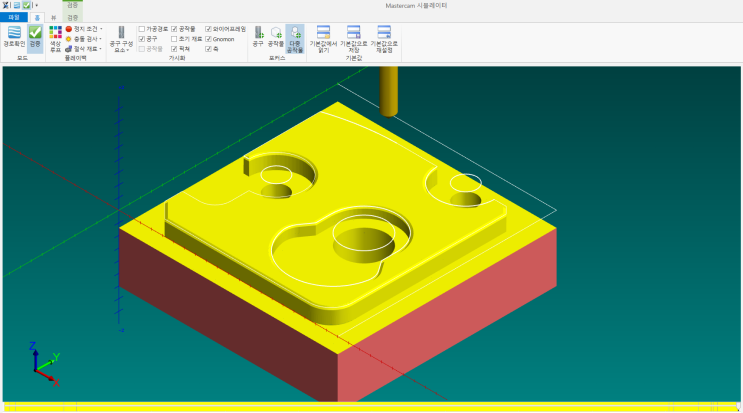The width and height of the screenshot is (743, 413).
Task: Expand the 정지 조건 dropdown
Action: (86, 29)
